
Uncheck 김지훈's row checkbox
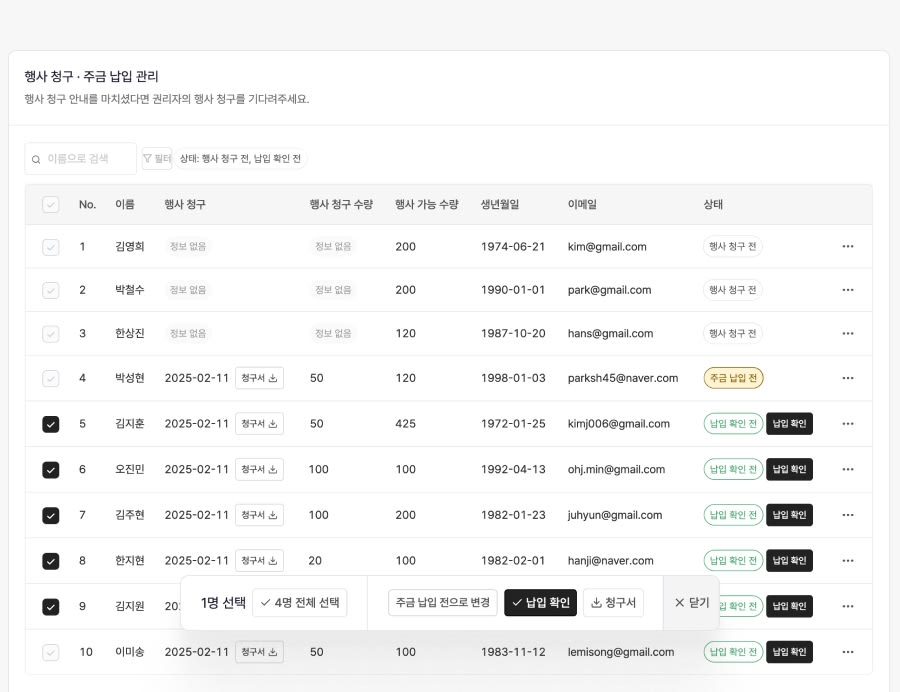click(x=51, y=424)
